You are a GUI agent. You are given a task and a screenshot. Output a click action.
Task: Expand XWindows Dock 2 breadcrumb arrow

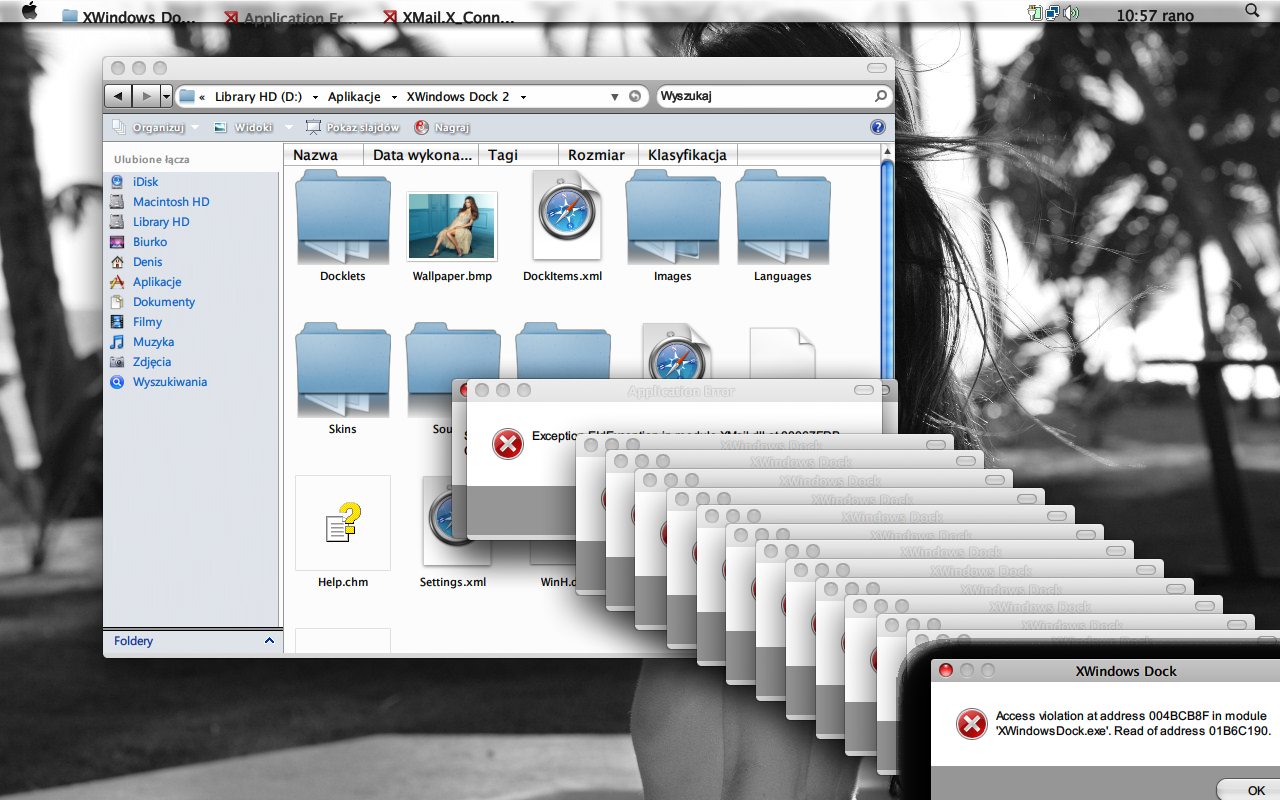coord(523,97)
